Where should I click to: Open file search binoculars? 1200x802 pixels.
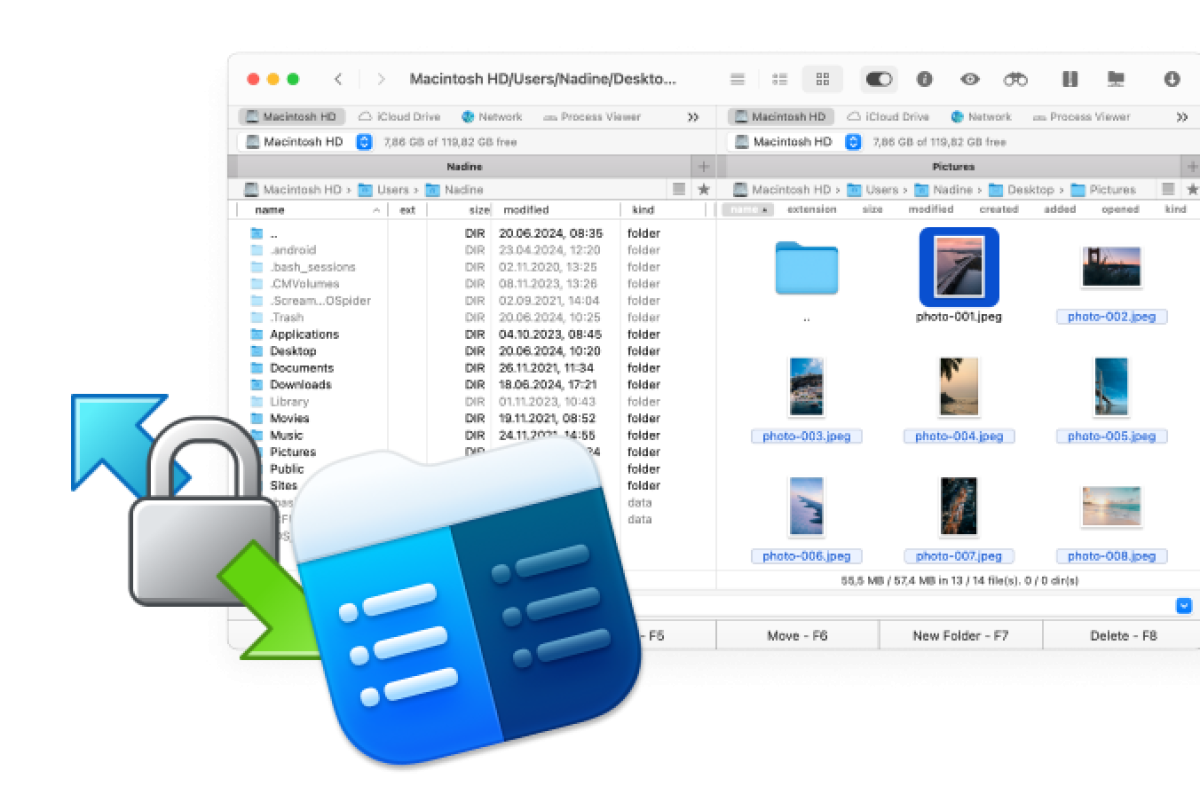(x=1016, y=79)
